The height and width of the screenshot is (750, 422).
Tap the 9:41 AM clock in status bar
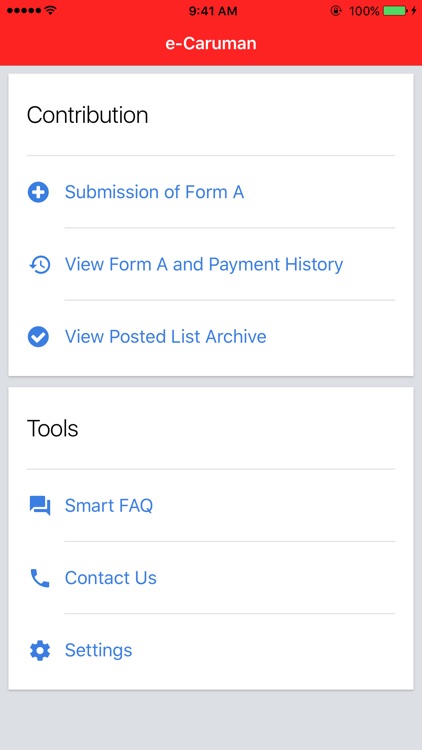[213, 11]
